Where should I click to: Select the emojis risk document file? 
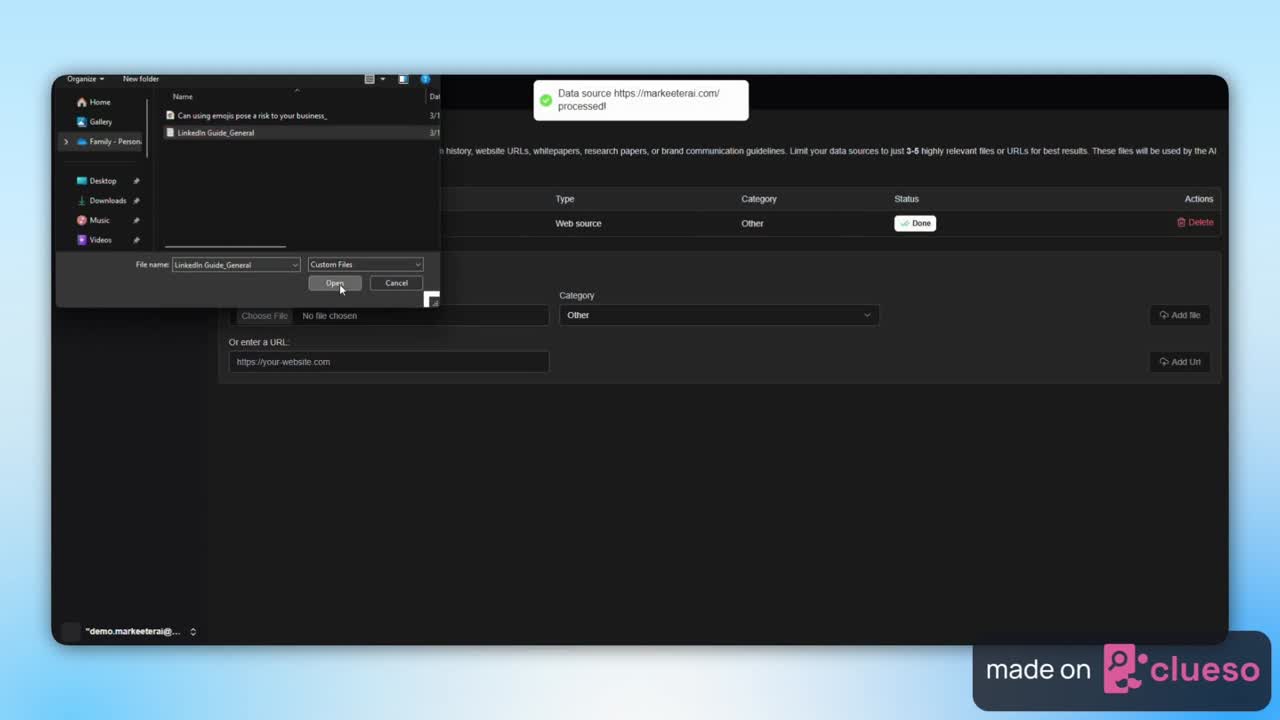pos(251,116)
